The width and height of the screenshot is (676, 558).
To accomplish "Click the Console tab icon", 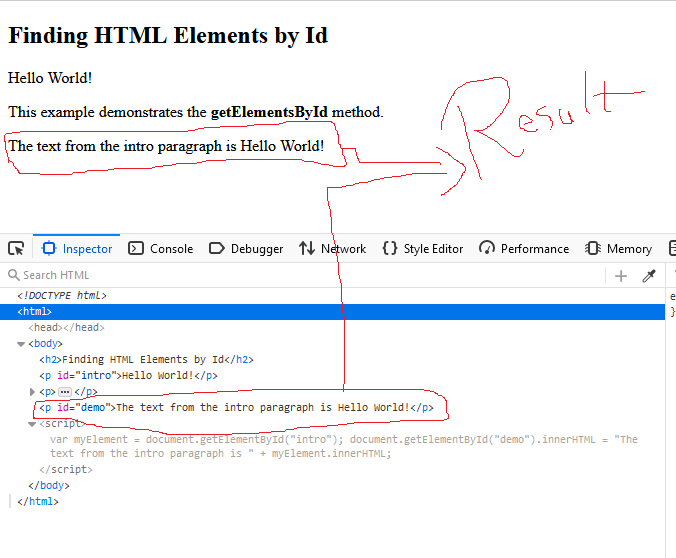I will 136,249.
